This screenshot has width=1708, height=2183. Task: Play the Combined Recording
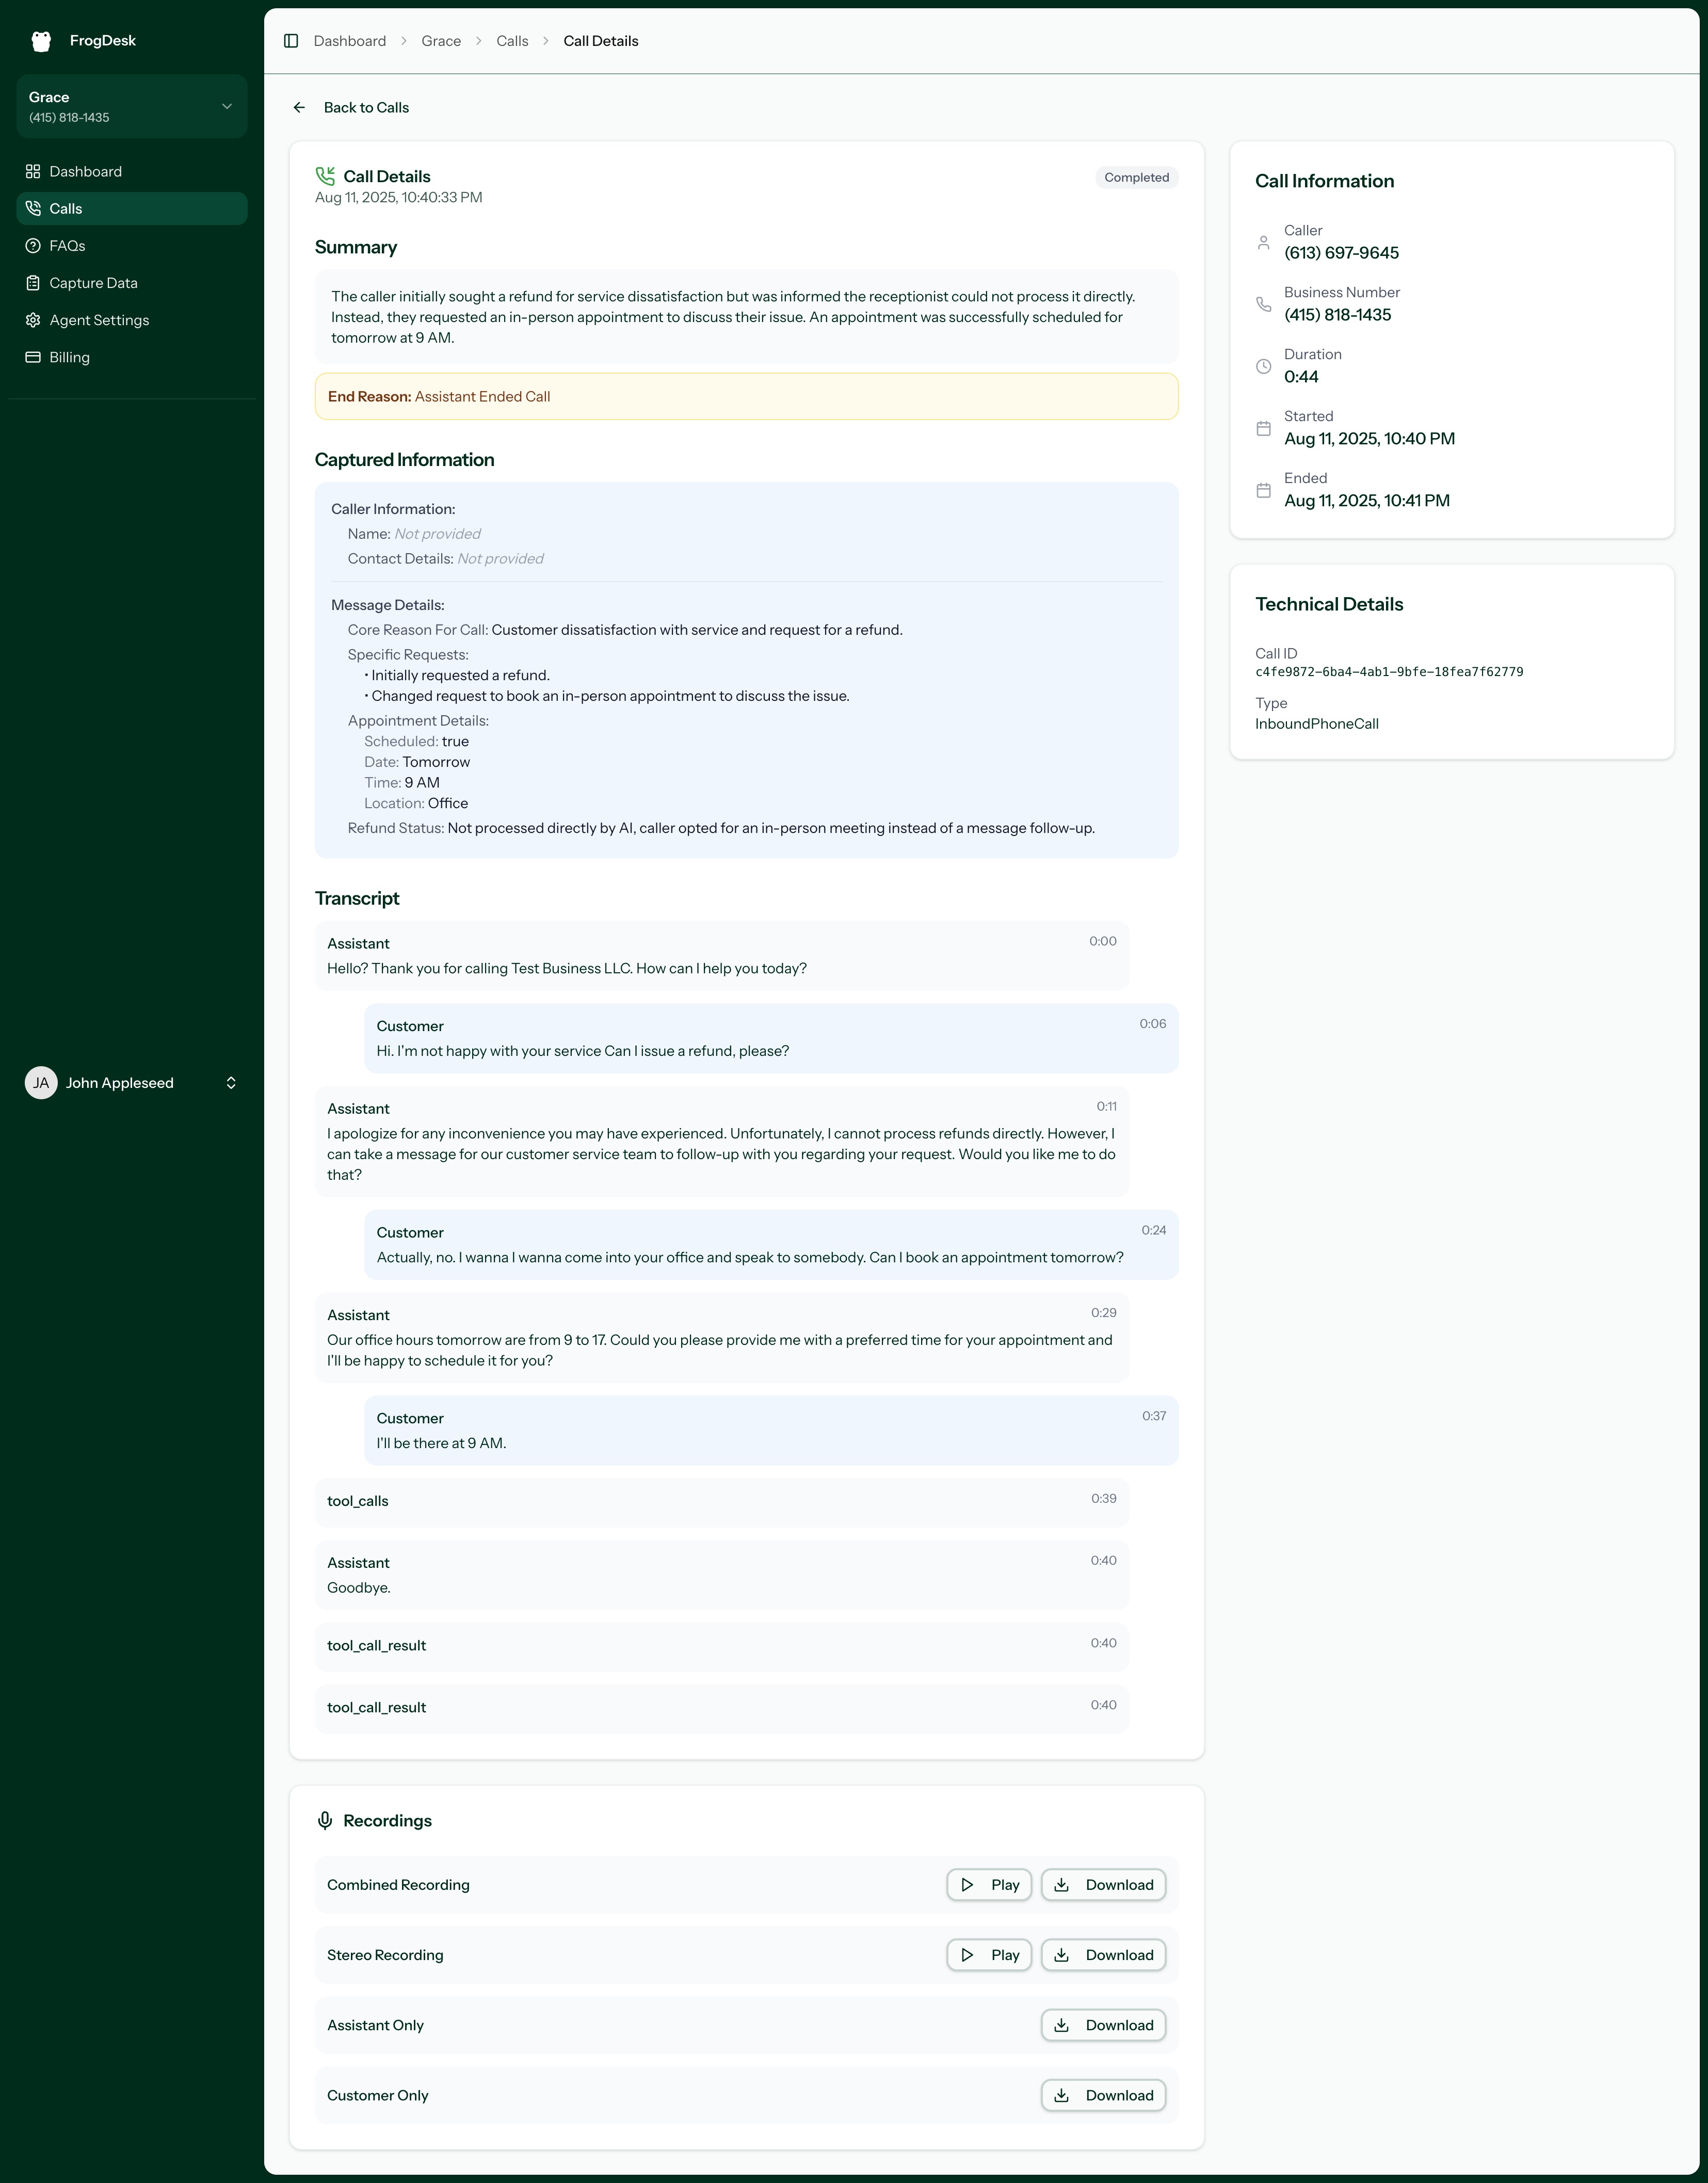click(989, 1884)
